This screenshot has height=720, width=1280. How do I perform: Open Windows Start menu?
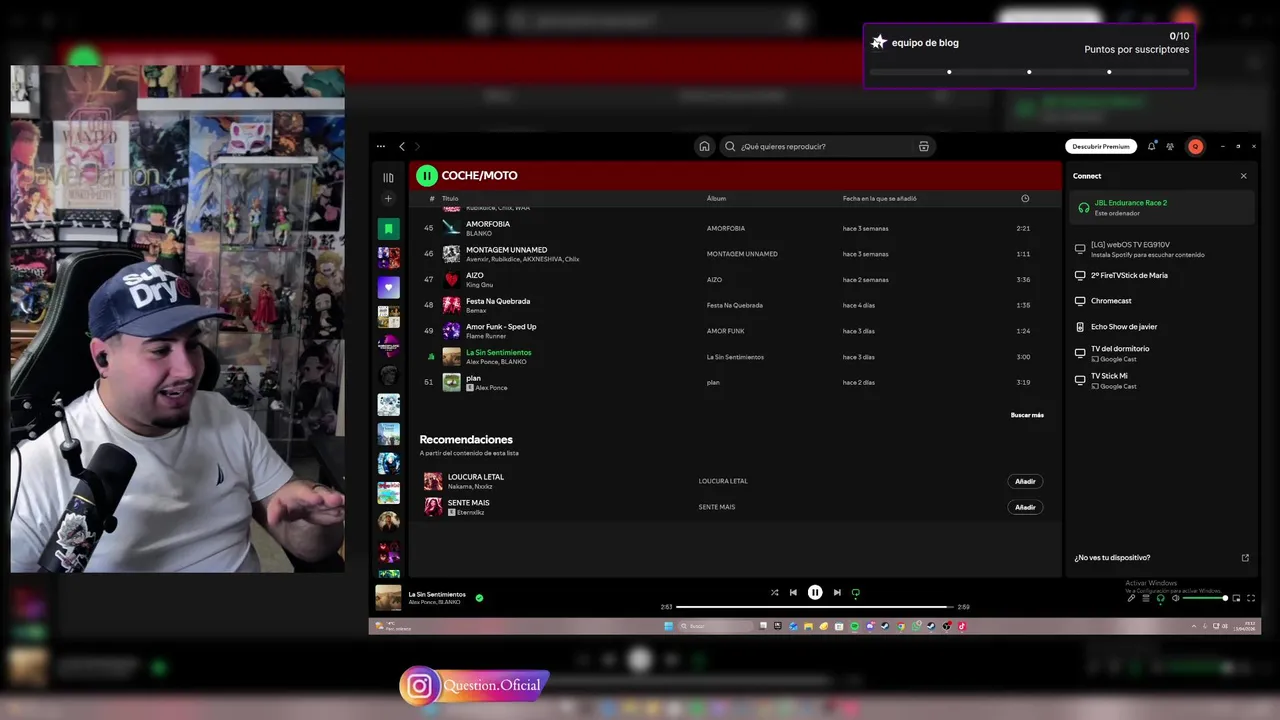tap(669, 626)
